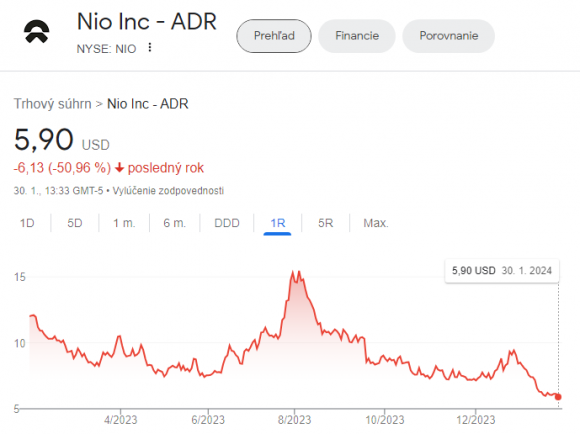The image size is (580, 434).
Task: Click the 10/2023 axis label
Action: 385,420
